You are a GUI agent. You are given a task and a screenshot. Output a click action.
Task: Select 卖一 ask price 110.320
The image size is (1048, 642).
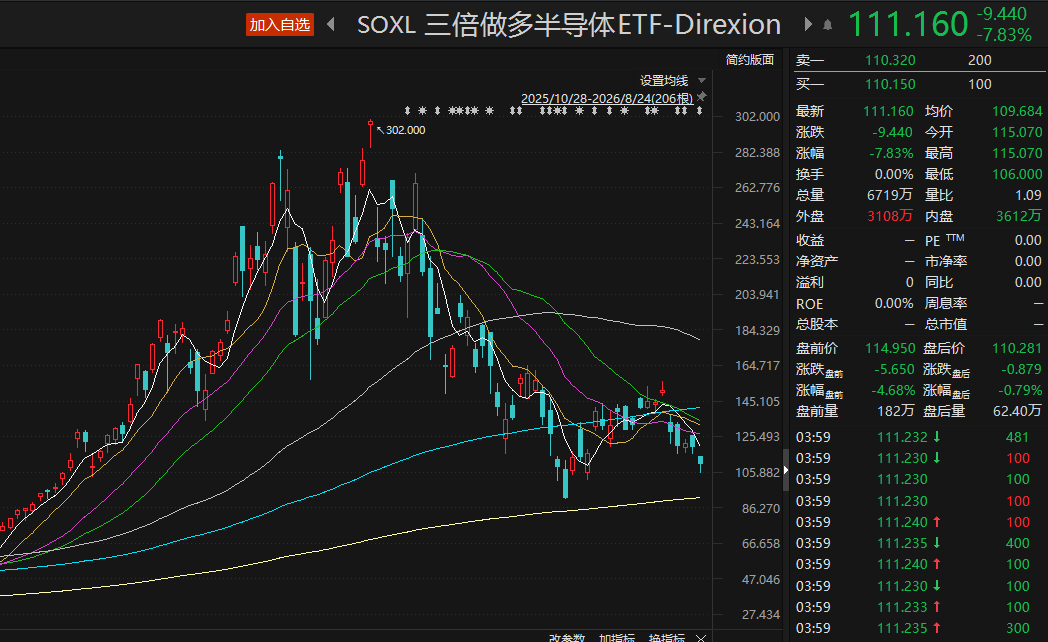click(x=890, y=59)
